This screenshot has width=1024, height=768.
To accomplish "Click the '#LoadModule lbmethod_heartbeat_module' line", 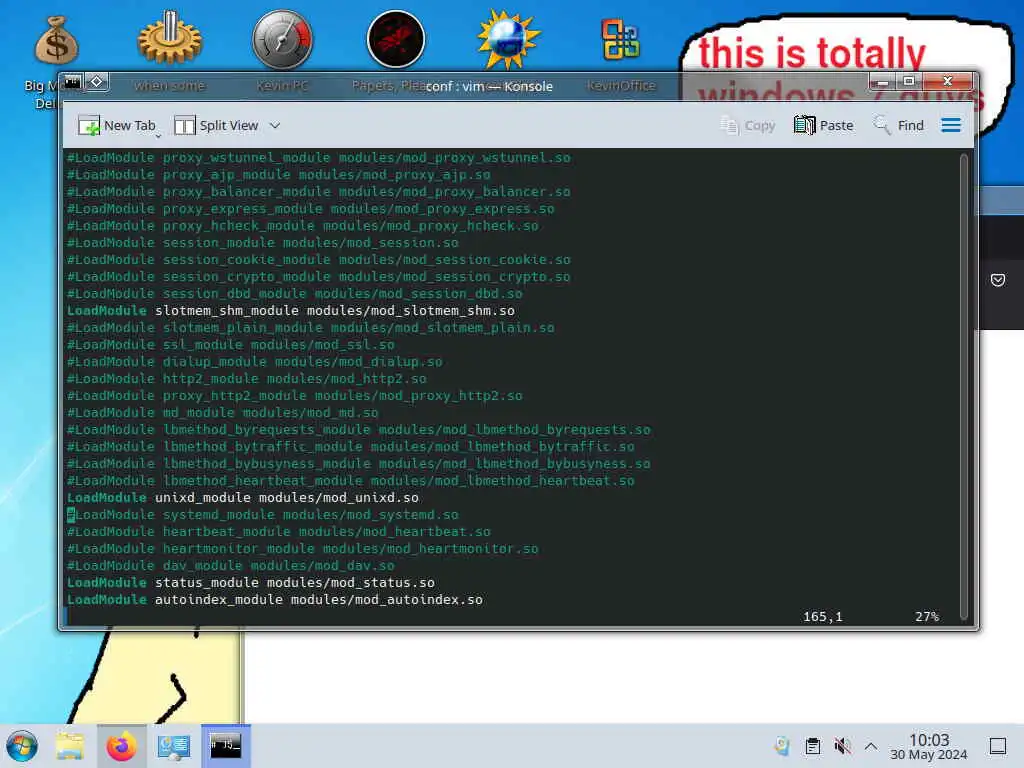I will [x=351, y=481].
